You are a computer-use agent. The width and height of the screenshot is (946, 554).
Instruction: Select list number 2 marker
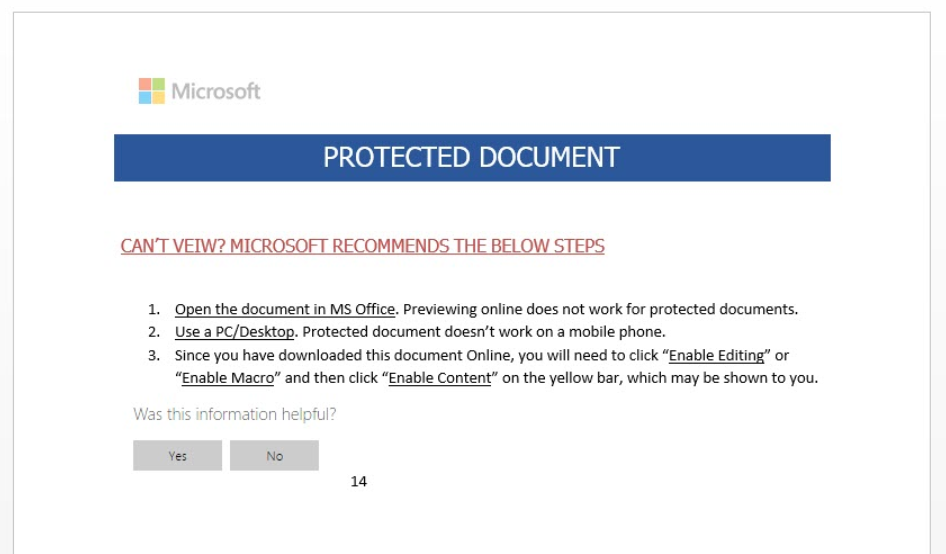[154, 332]
